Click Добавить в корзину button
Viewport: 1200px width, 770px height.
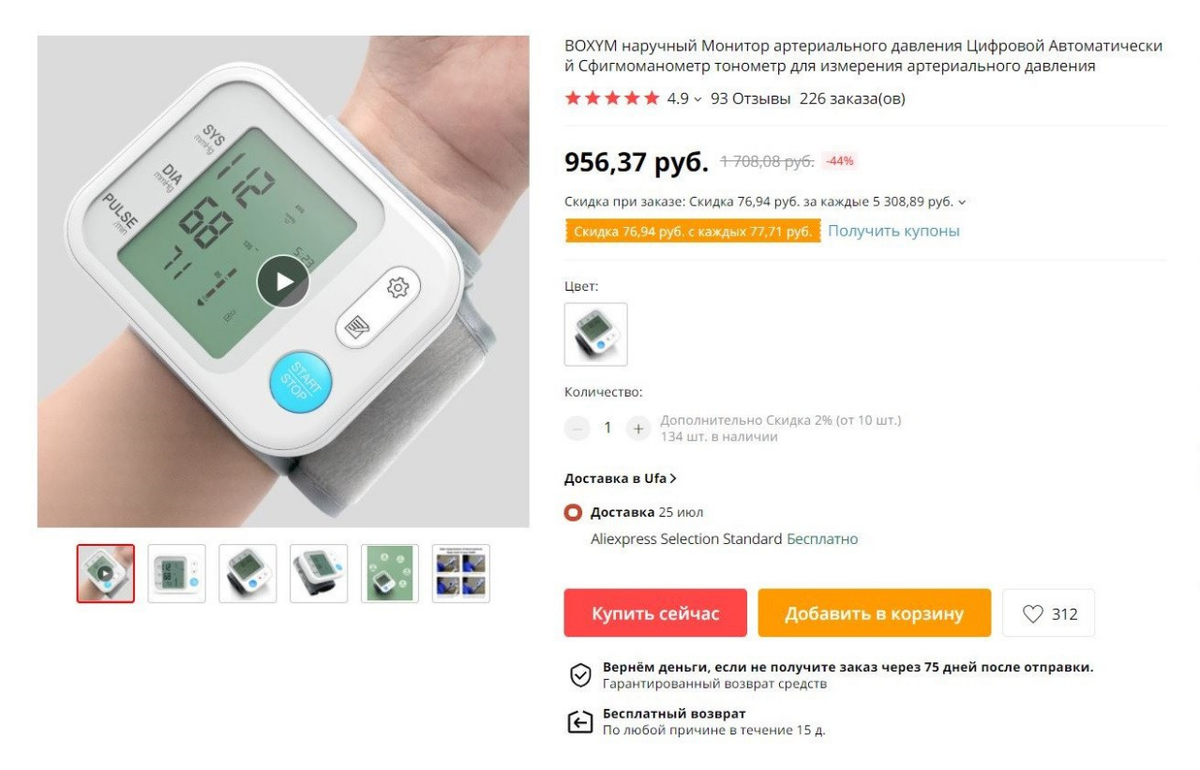coord(874,613)
